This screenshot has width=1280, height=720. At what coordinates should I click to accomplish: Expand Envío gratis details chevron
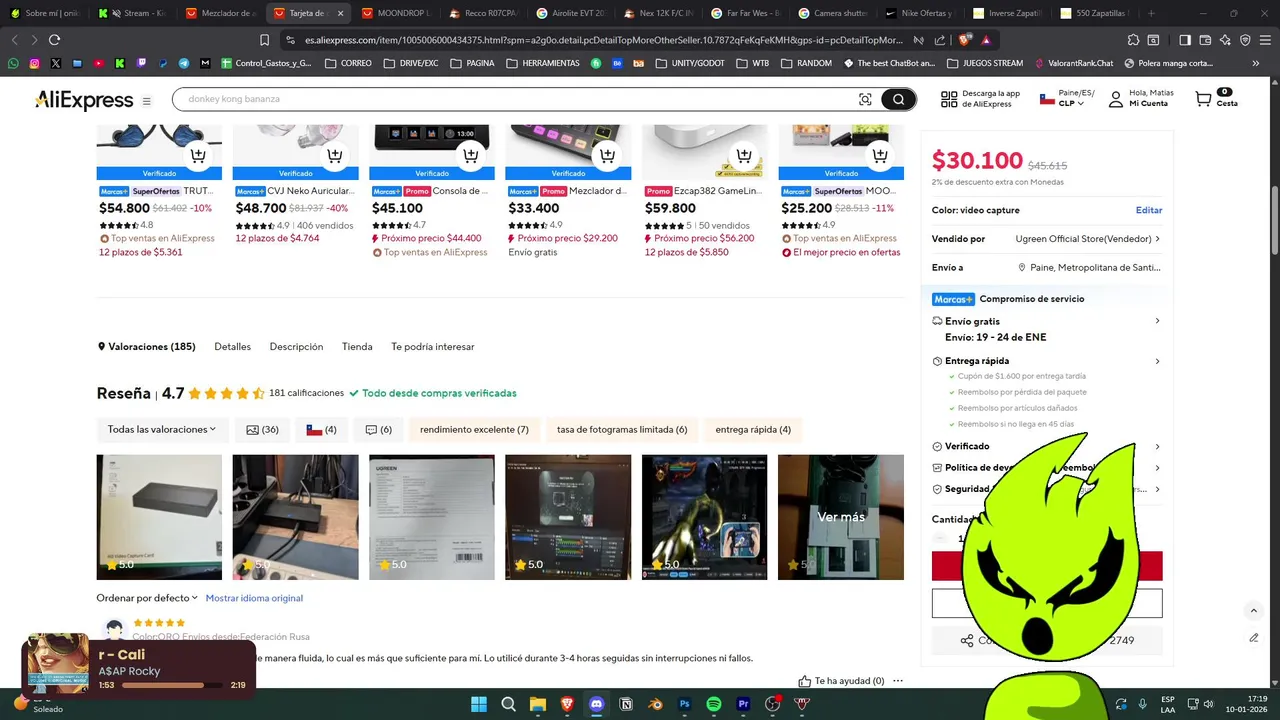(x=1157, y=321)
